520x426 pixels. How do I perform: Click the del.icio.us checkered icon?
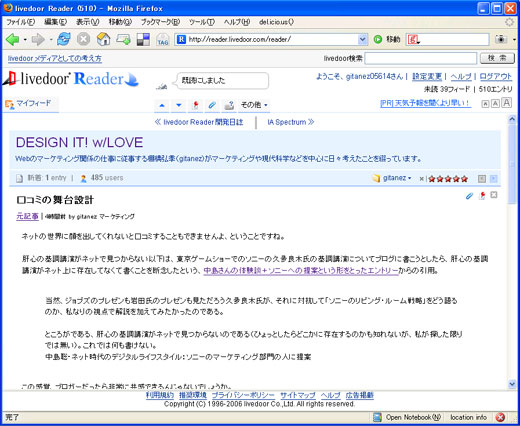coord(143,39)
